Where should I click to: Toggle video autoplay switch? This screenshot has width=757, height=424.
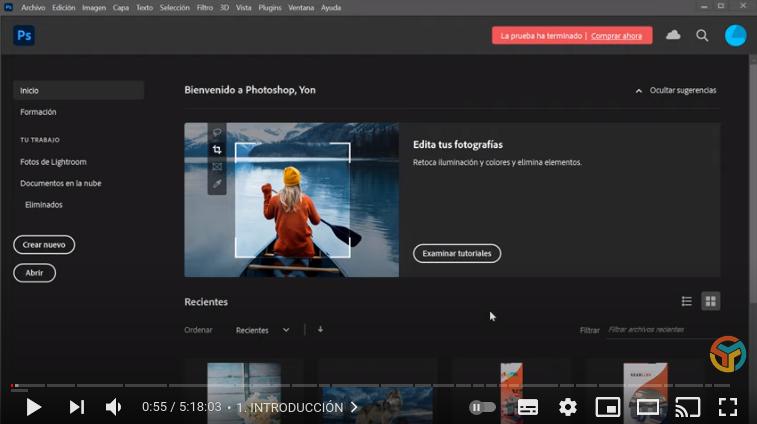[482, 408]
